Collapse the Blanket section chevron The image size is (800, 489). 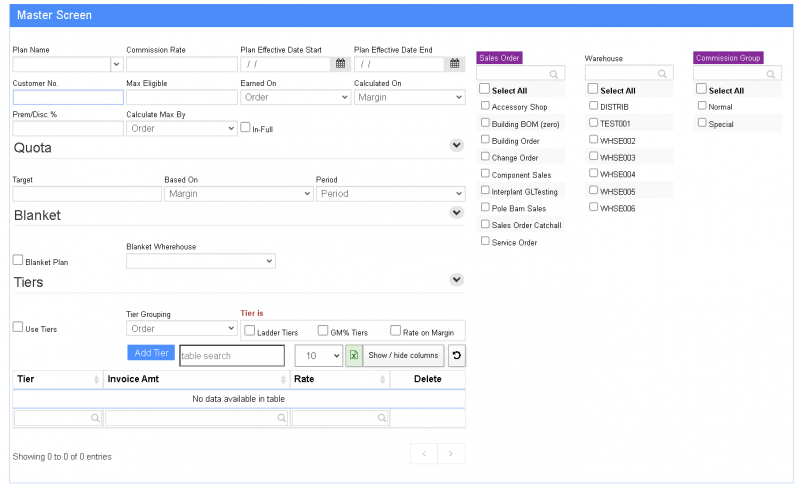(457, 212)
